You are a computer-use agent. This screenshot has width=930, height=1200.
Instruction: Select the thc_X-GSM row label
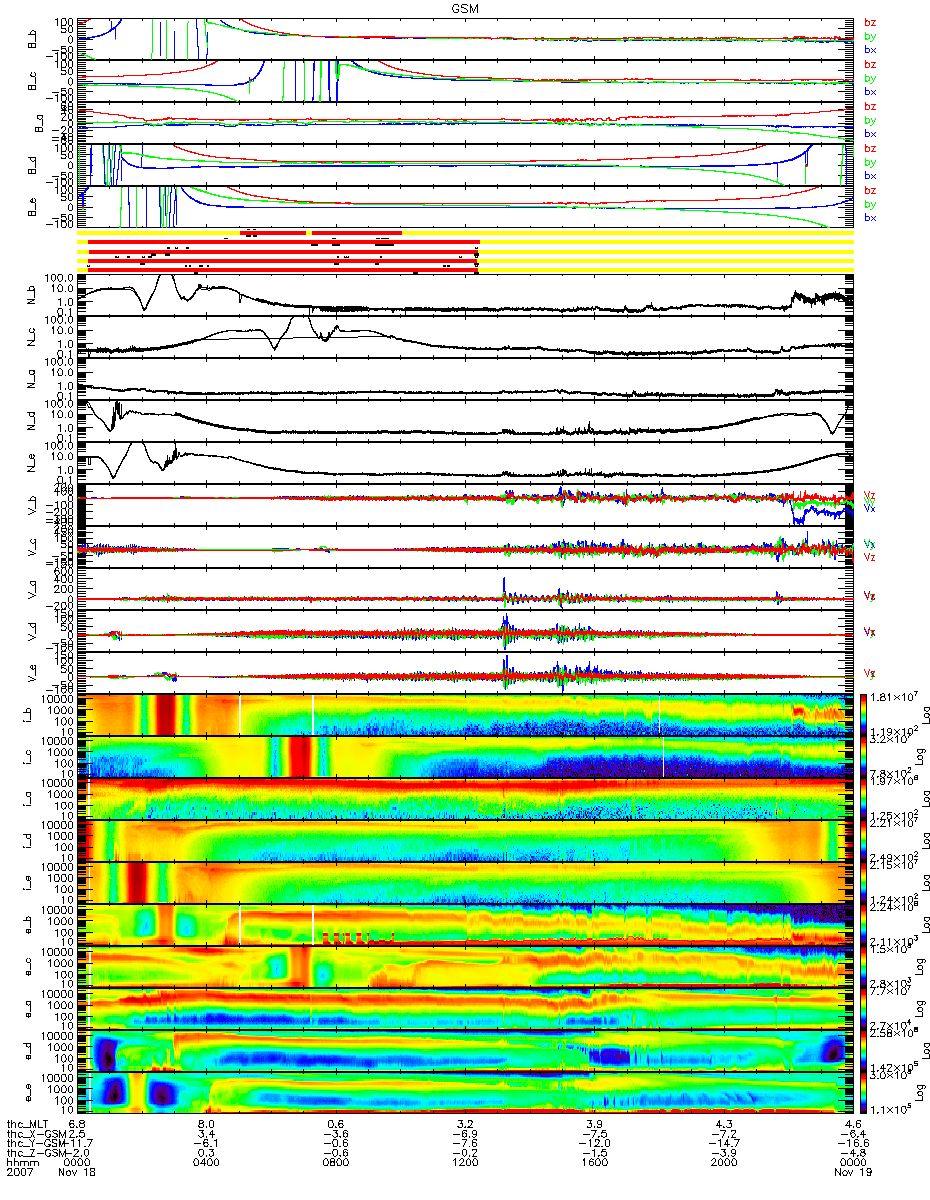click(x=35, y=1133)
